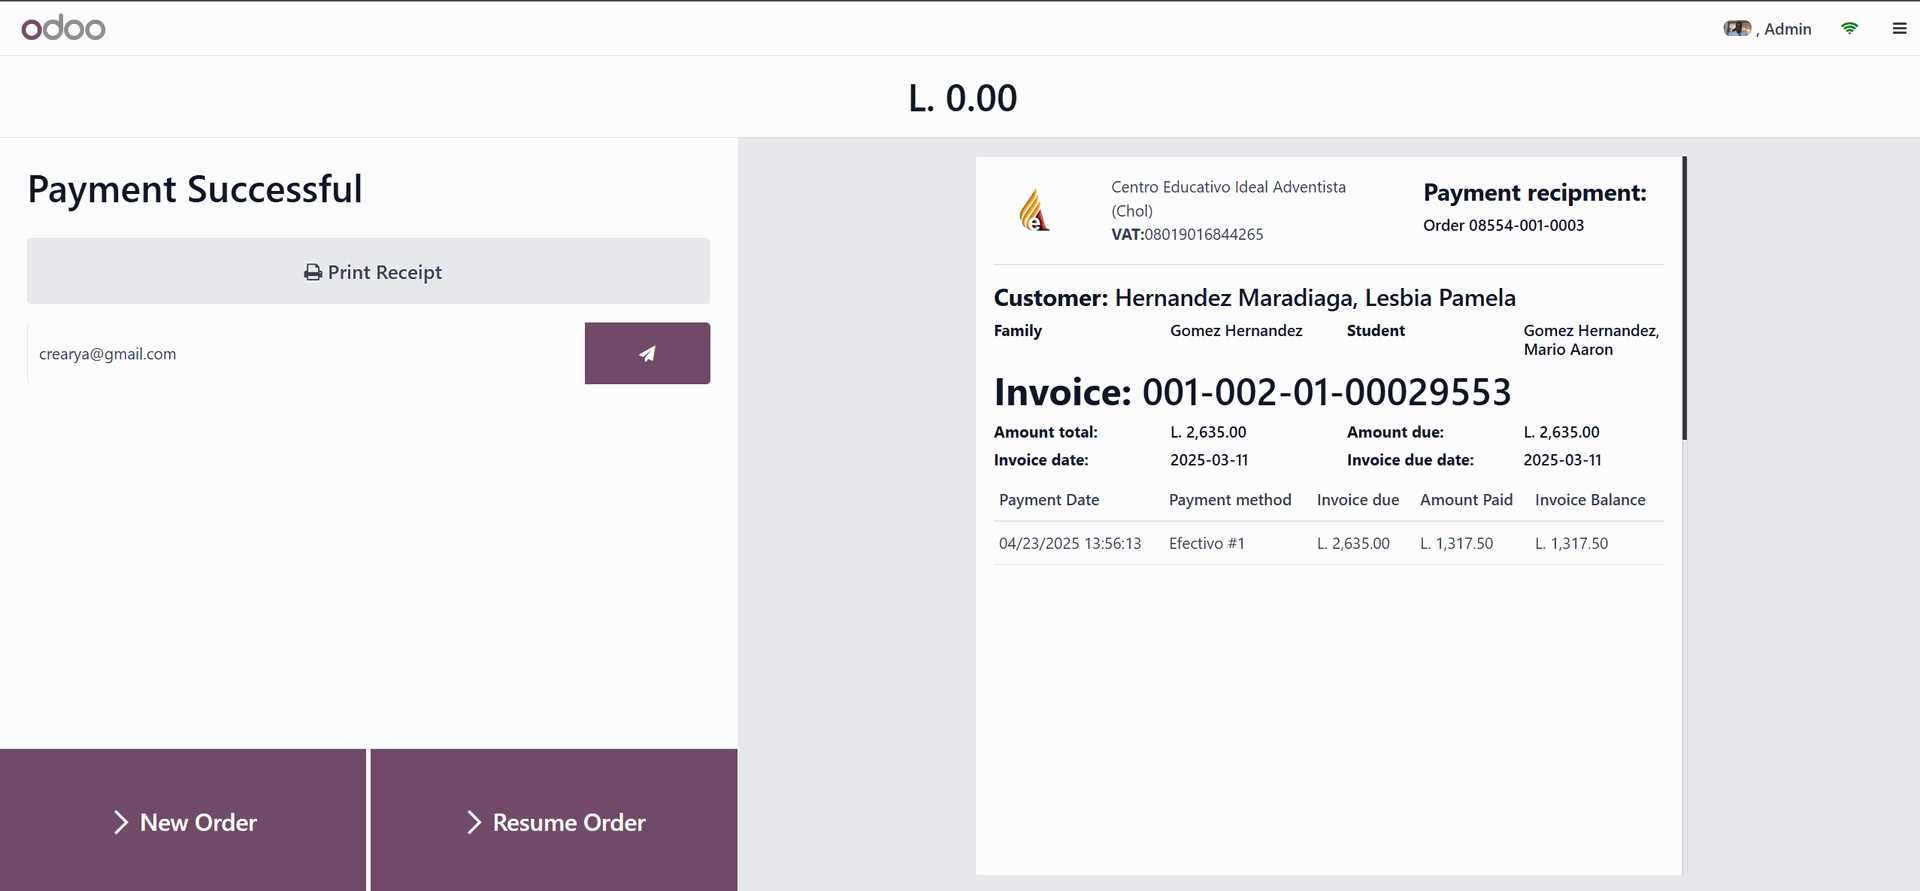Click the Odoo logo
Viewport: 1920px width, 891px height.
pyautogui.click(x=63, y=28)
